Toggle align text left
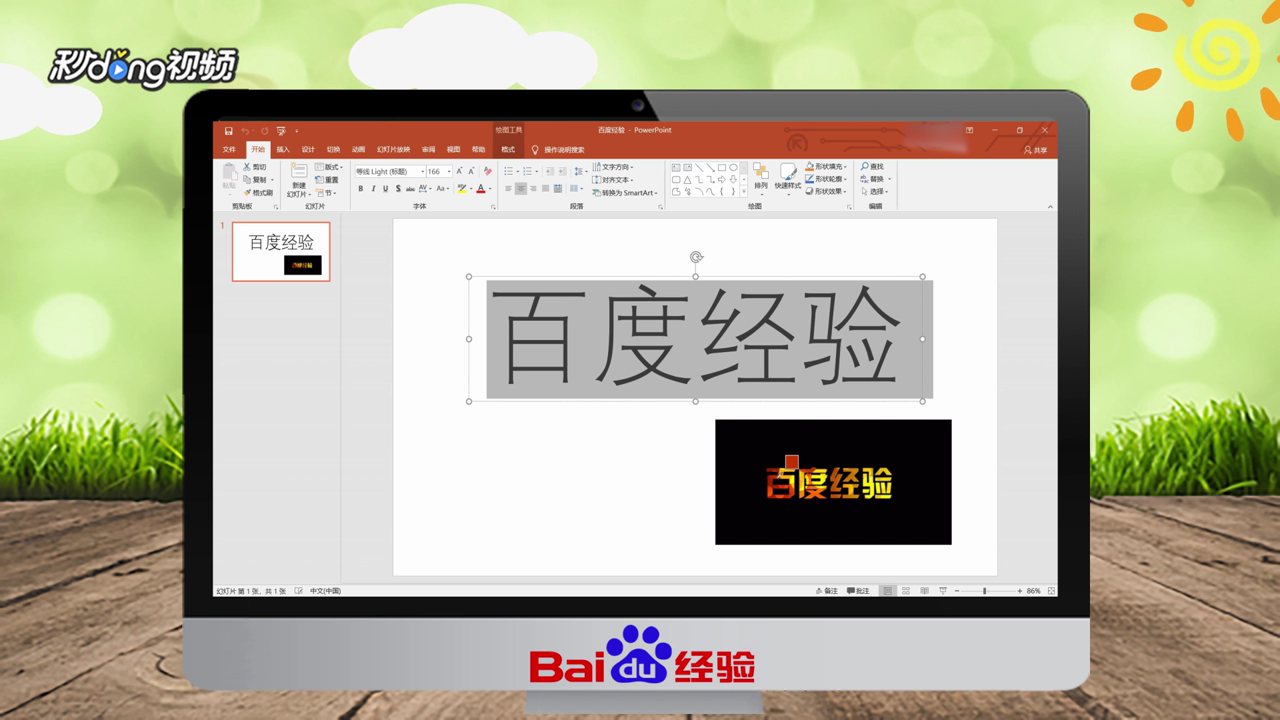This screenshot has width=1280, height=720. [508, 188]
